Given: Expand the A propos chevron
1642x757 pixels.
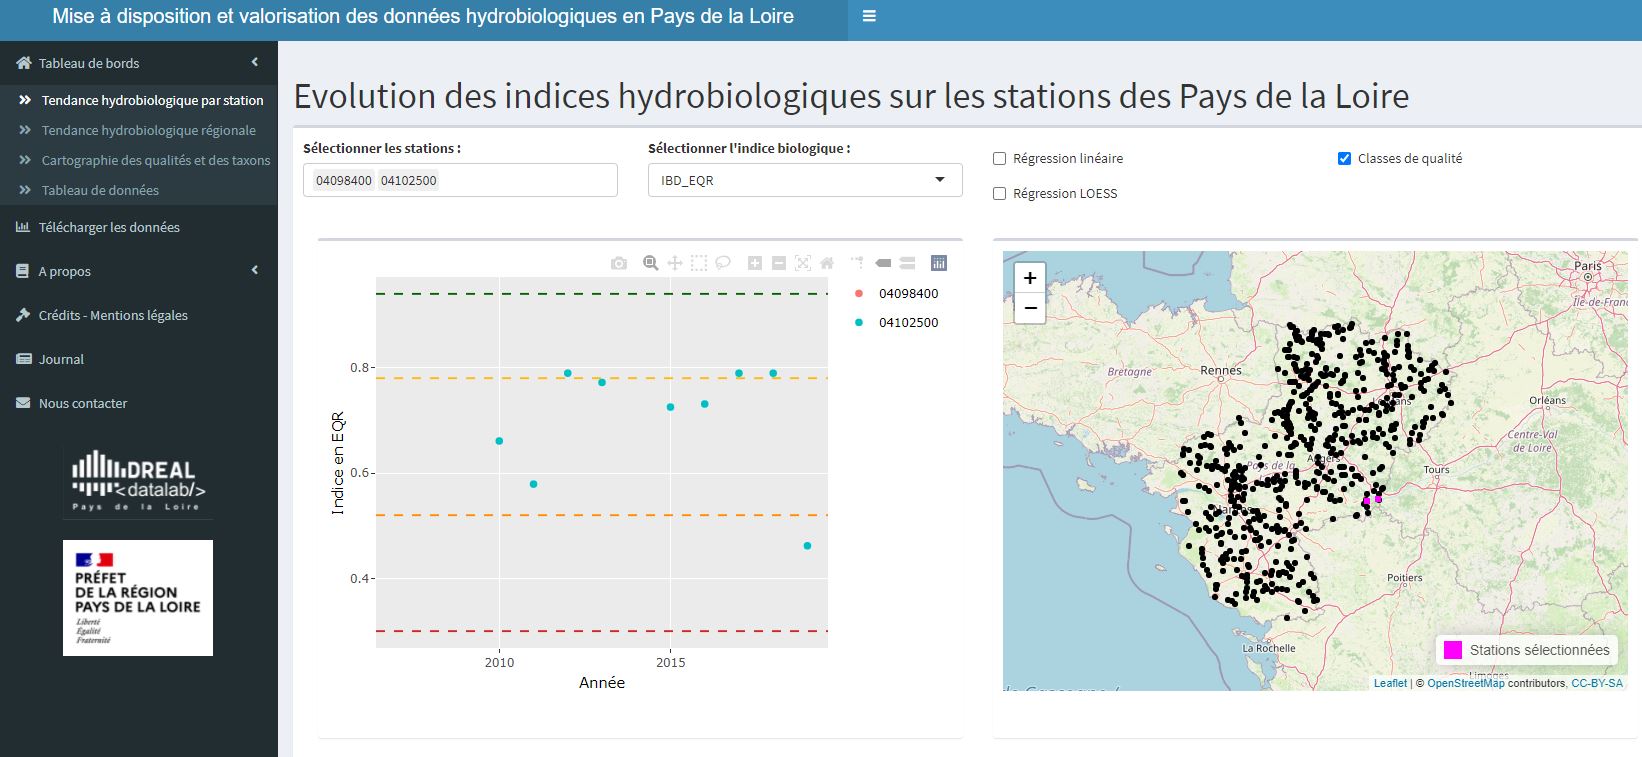Looking at the screenshot, I should click(x=255, y=270).
